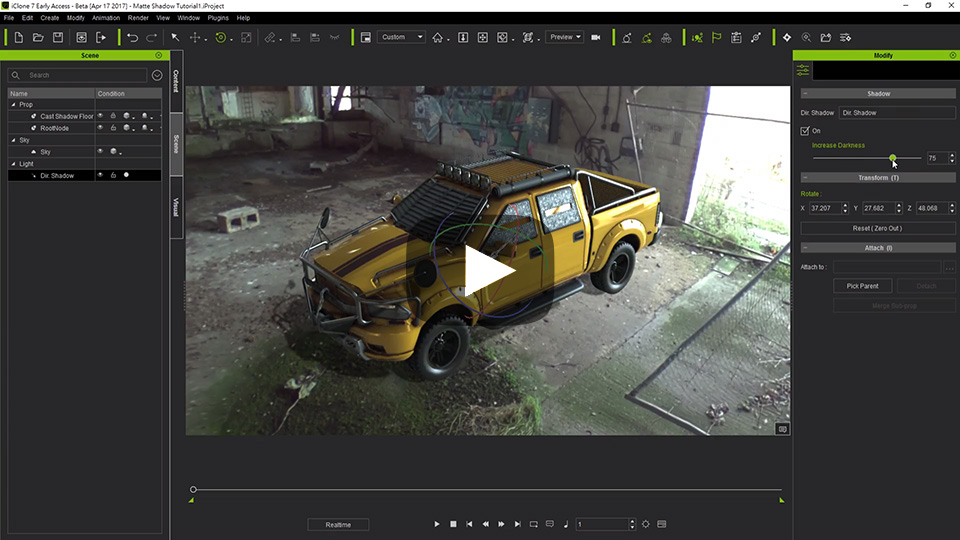Viewport: 960px width, 540px height.
Task: Toggle the shadow On checkbox
Action: pos(805,131)
